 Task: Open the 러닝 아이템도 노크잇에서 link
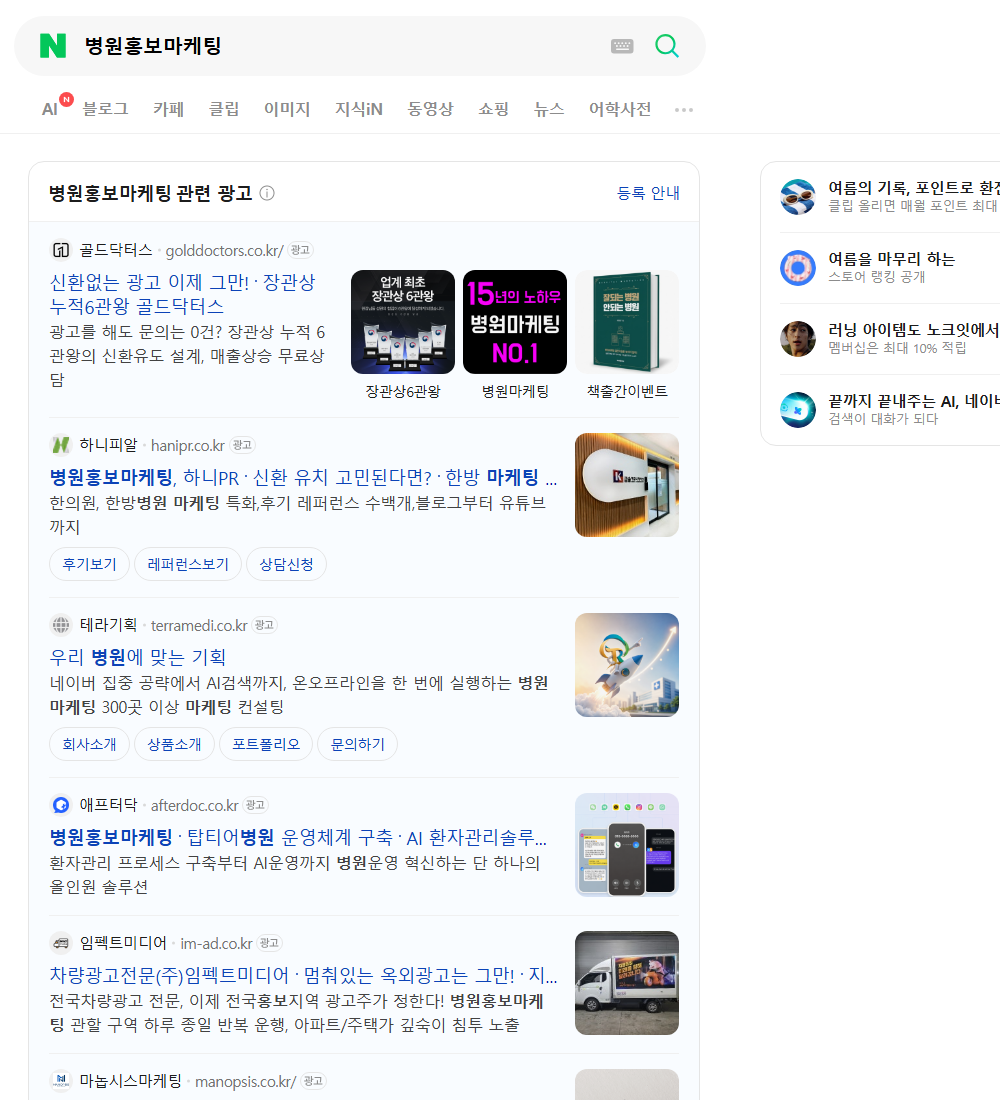[x=914, y=330]
